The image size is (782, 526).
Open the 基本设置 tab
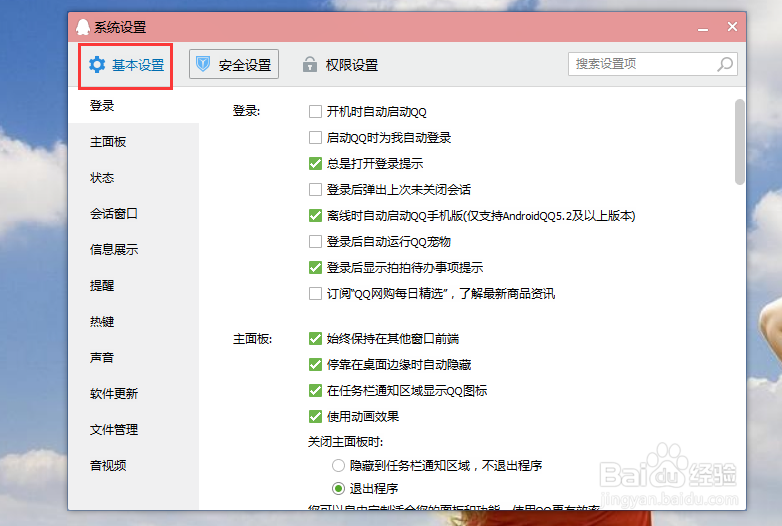click(x=126, y=65)
